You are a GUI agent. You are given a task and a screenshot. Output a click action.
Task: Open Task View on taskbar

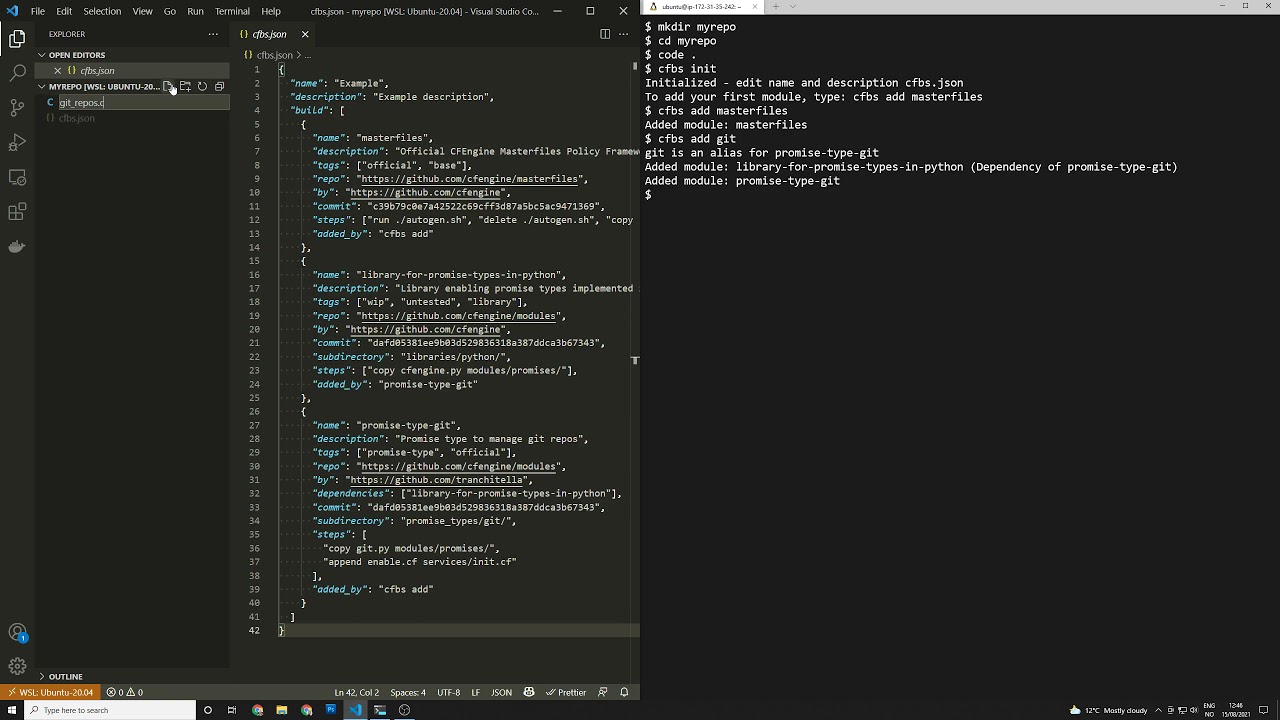point(232,710)
